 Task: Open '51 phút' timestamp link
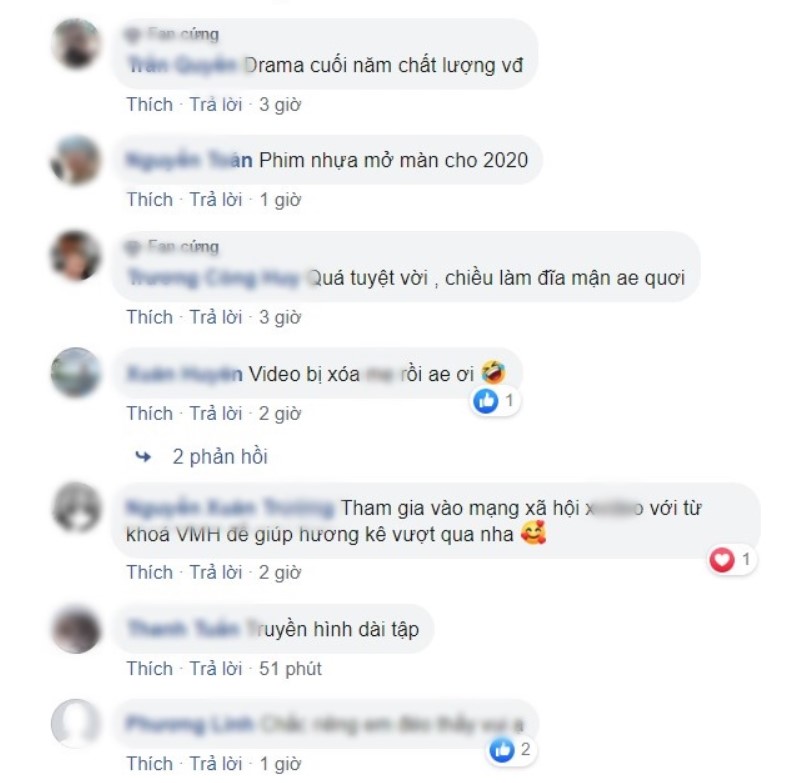tap(290, 669)
